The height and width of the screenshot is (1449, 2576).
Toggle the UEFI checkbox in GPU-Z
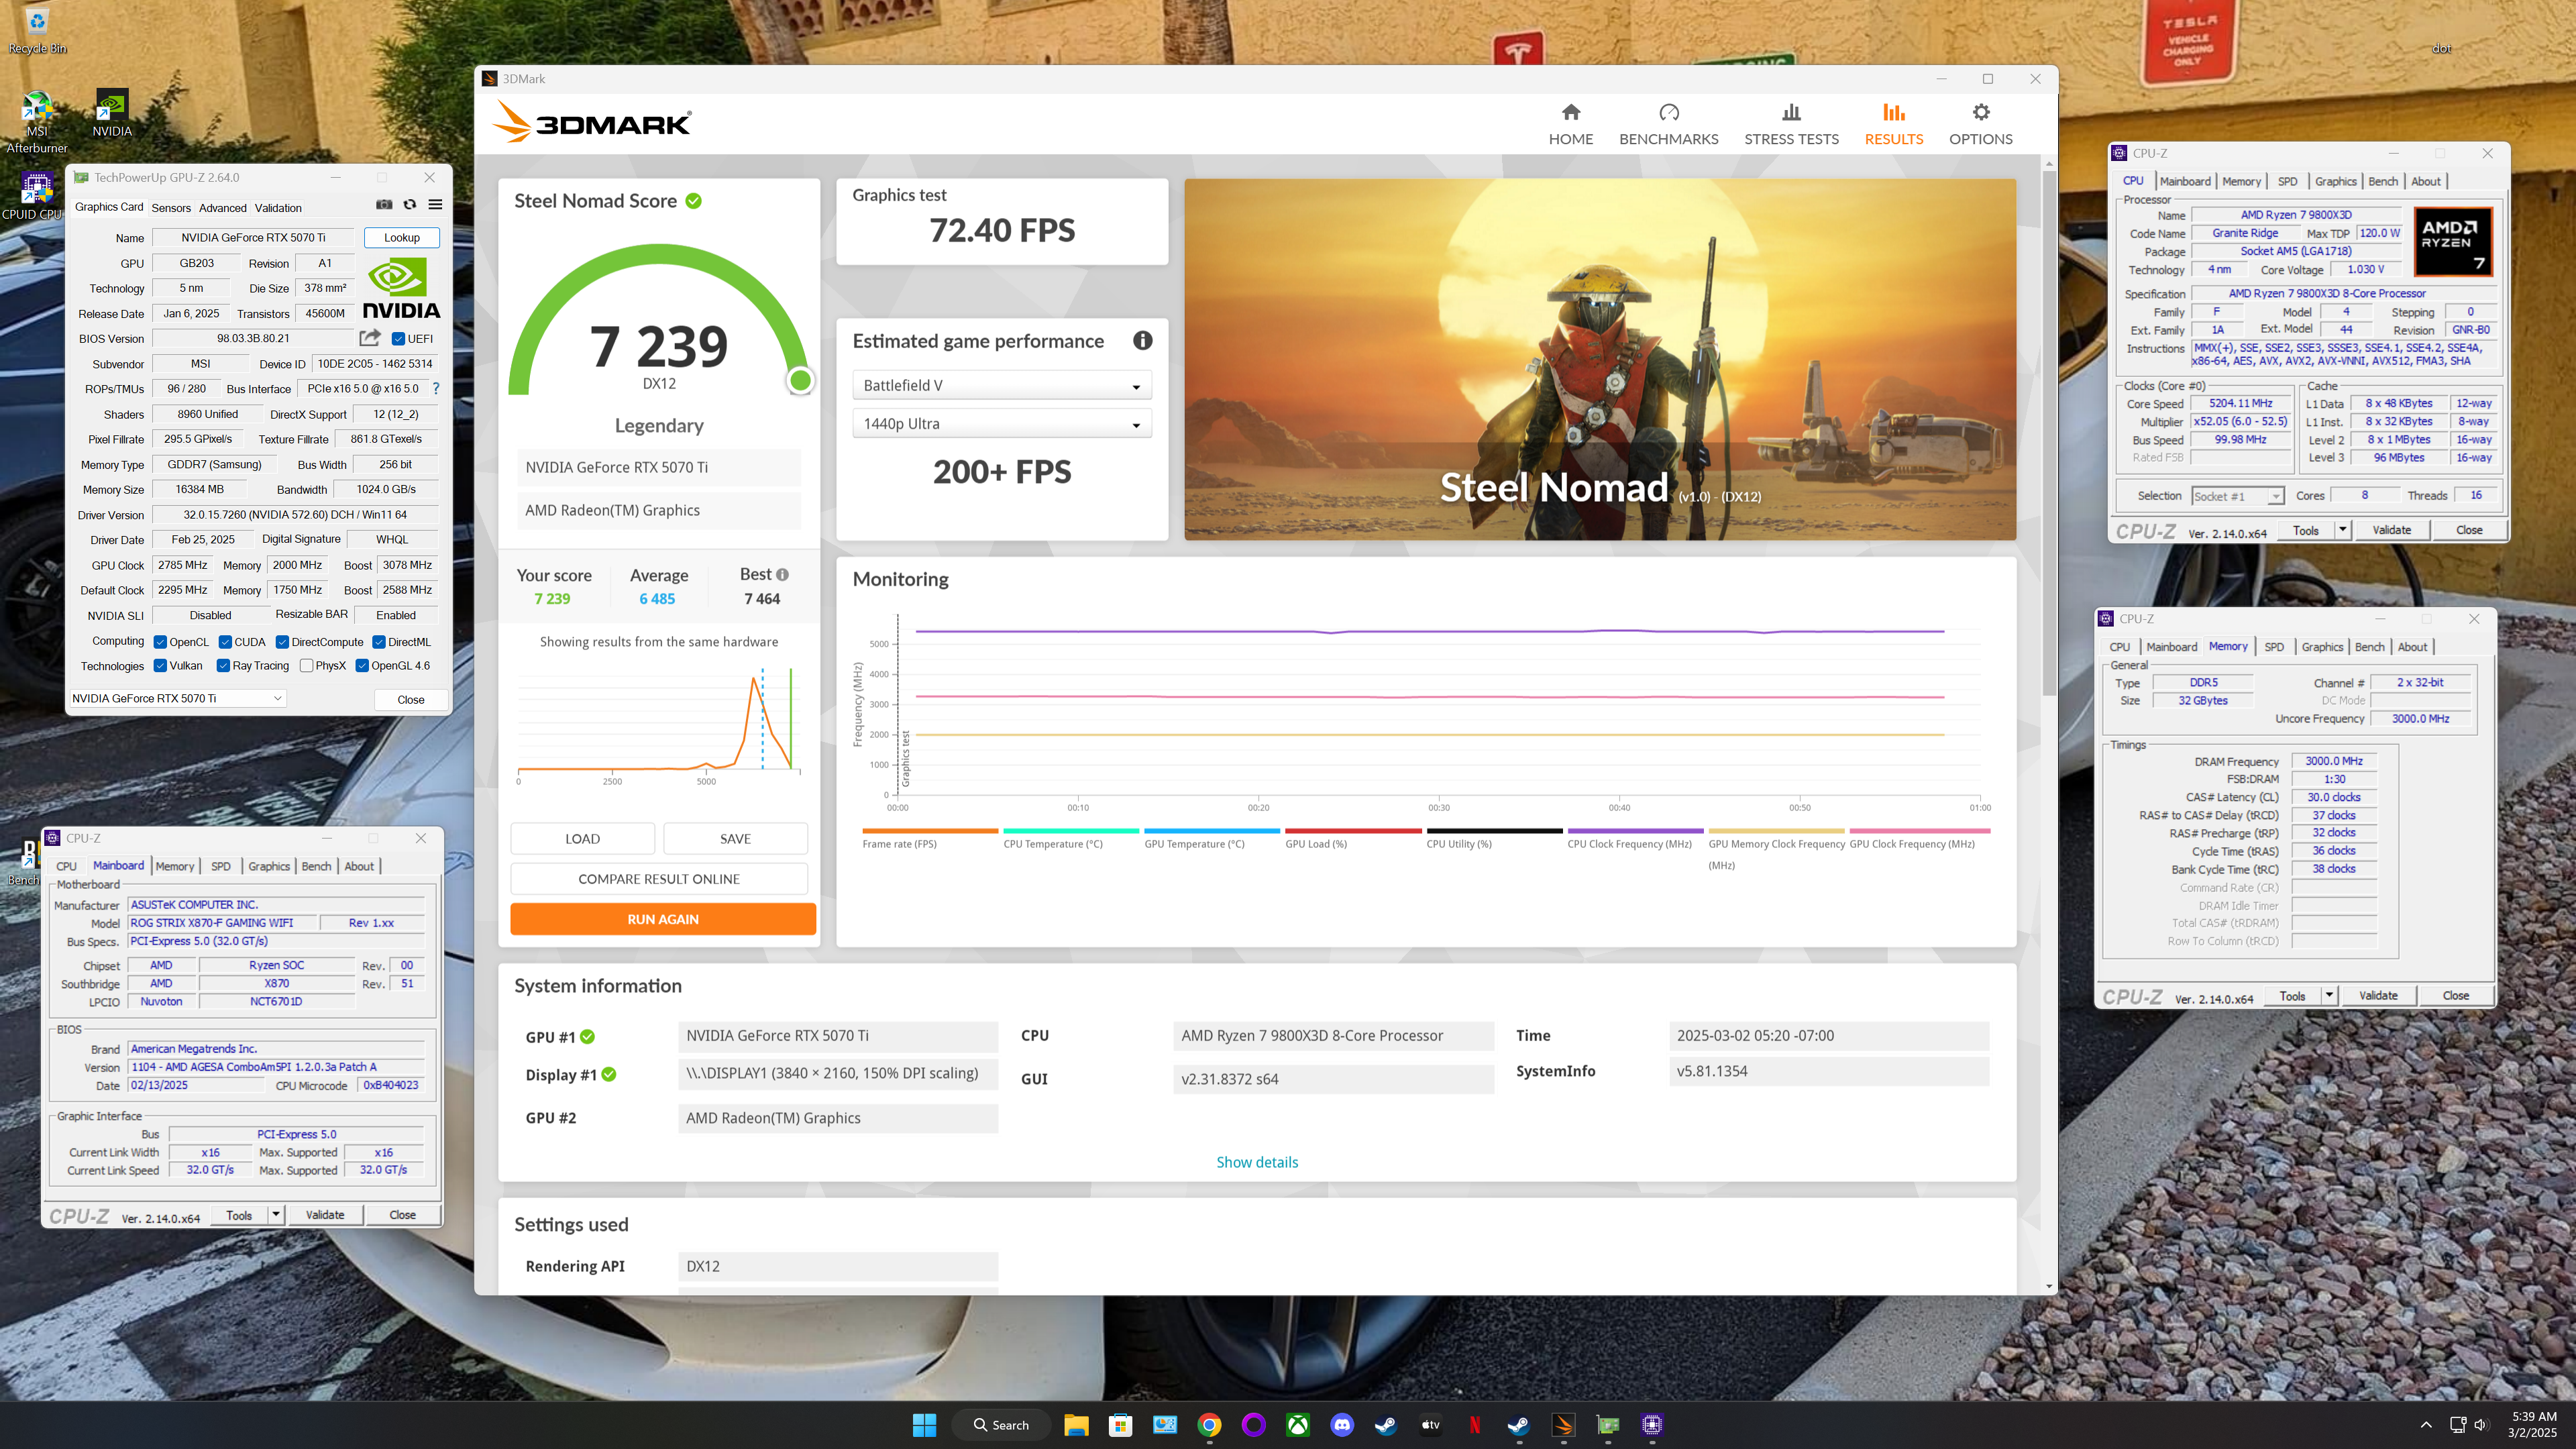pyautogui.click(x=398, y=339)
